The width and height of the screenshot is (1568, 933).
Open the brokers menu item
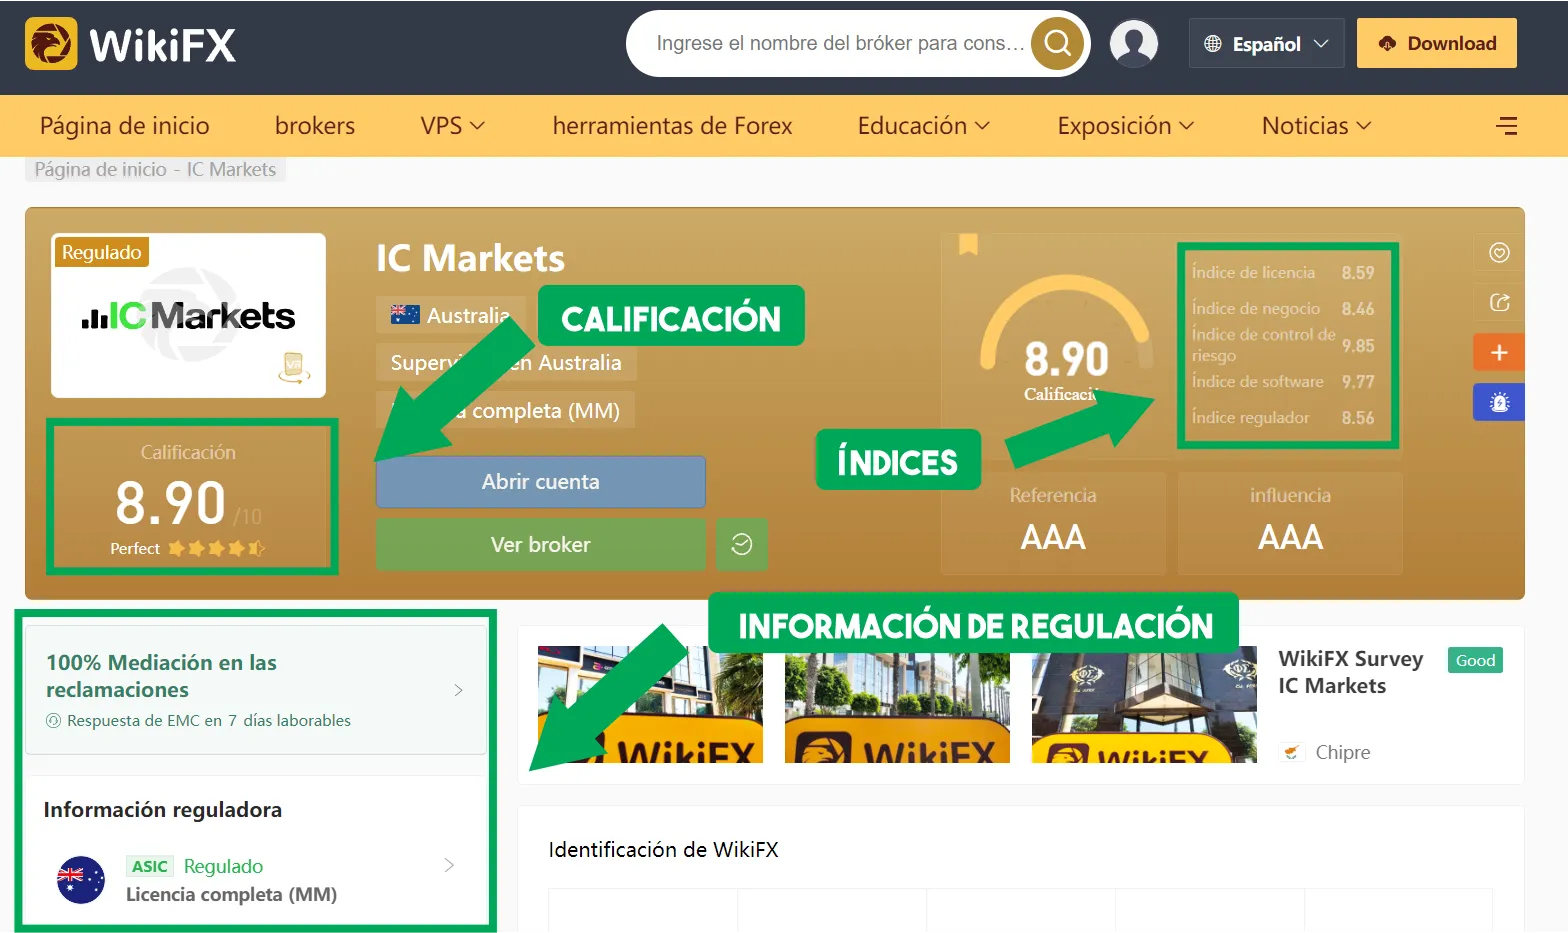(x=315, y=126)
